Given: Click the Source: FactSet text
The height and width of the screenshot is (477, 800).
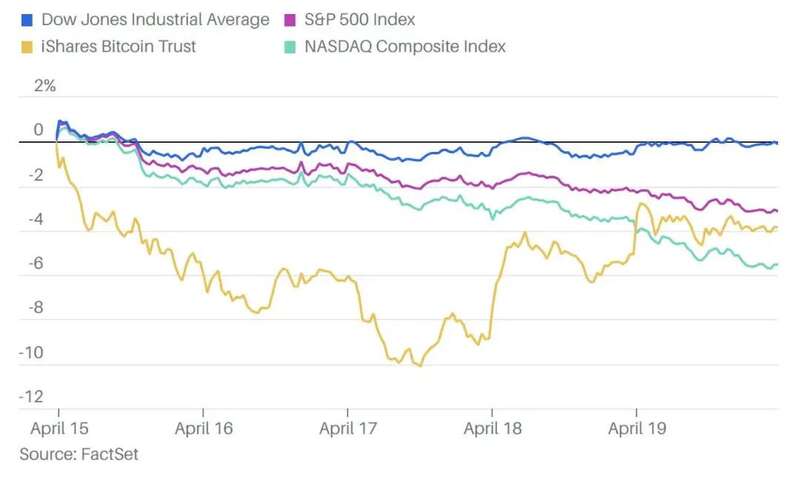Looking at the screenshot, I should [x=79, y=455].
